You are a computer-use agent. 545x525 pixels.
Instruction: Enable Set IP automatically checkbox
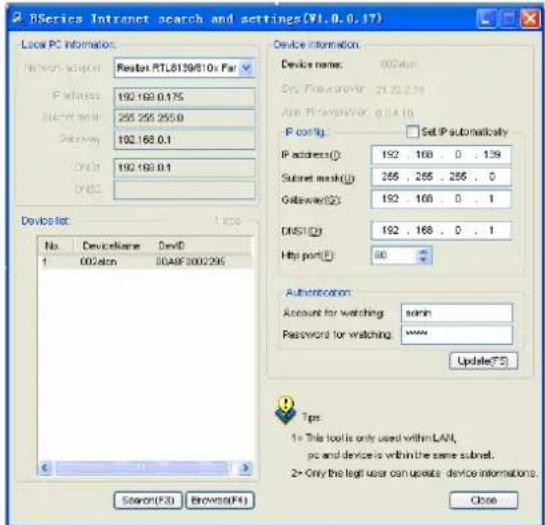click(x=412, y=132)
